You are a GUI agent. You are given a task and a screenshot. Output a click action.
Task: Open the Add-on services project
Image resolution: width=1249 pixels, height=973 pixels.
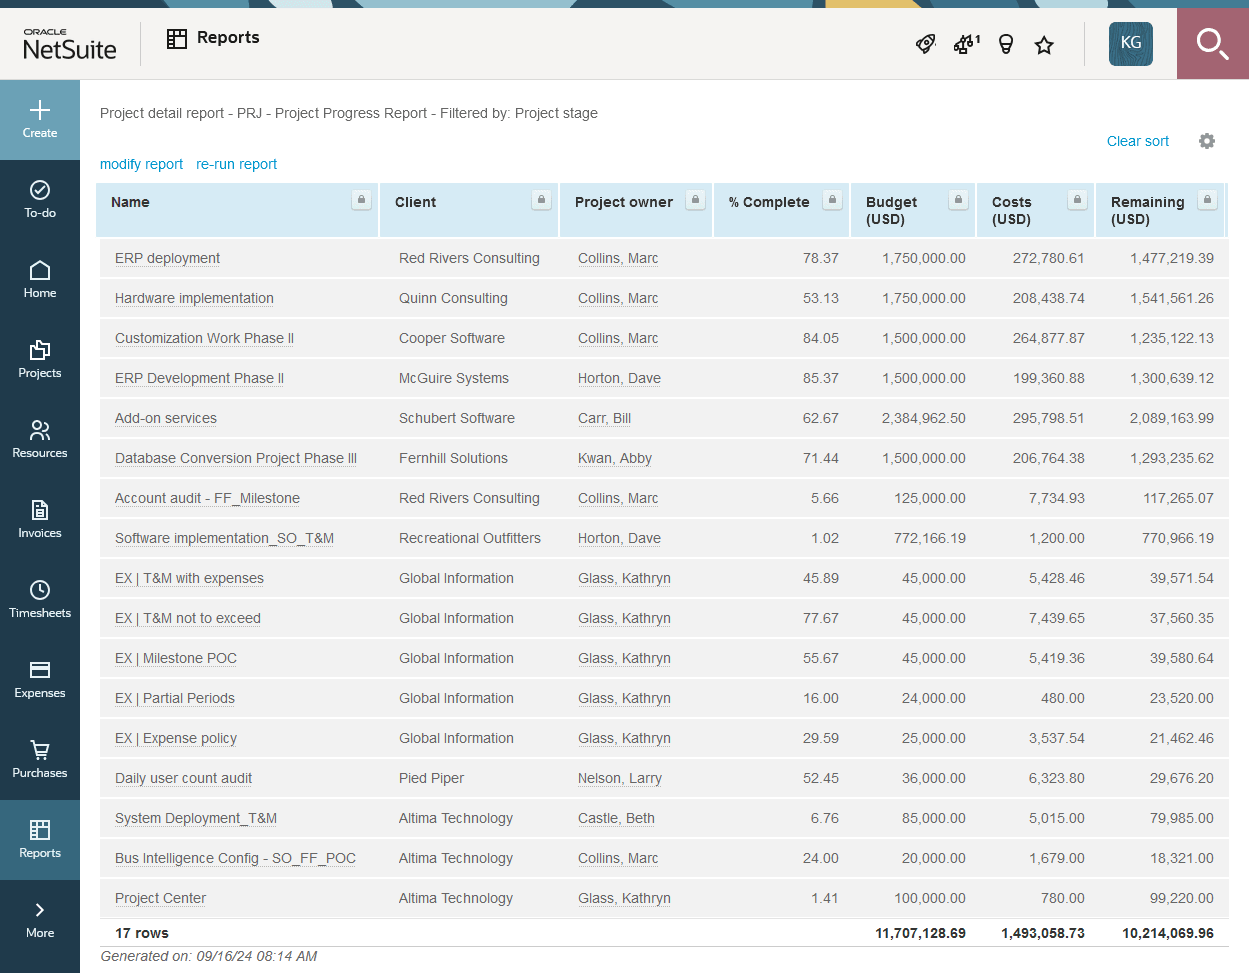pos(166,418)
